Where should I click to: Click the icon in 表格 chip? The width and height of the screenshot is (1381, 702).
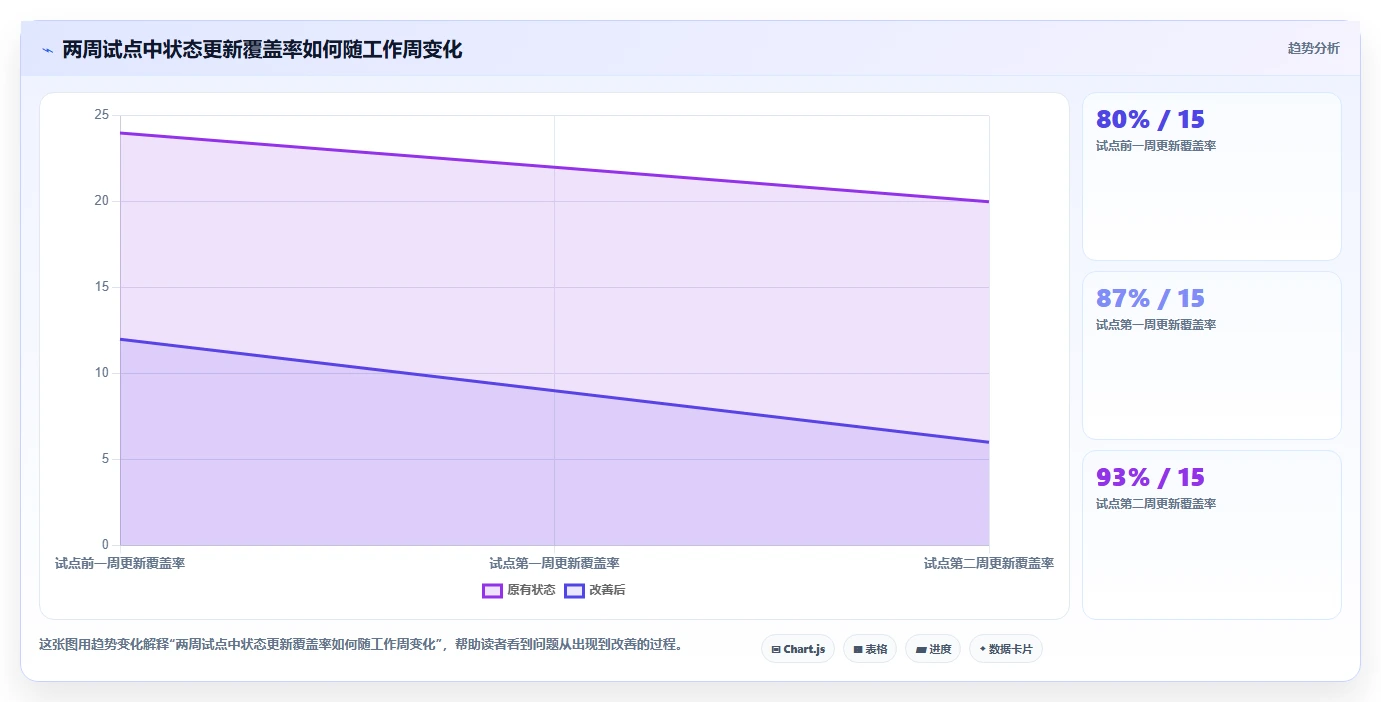[x=858, y=650]
